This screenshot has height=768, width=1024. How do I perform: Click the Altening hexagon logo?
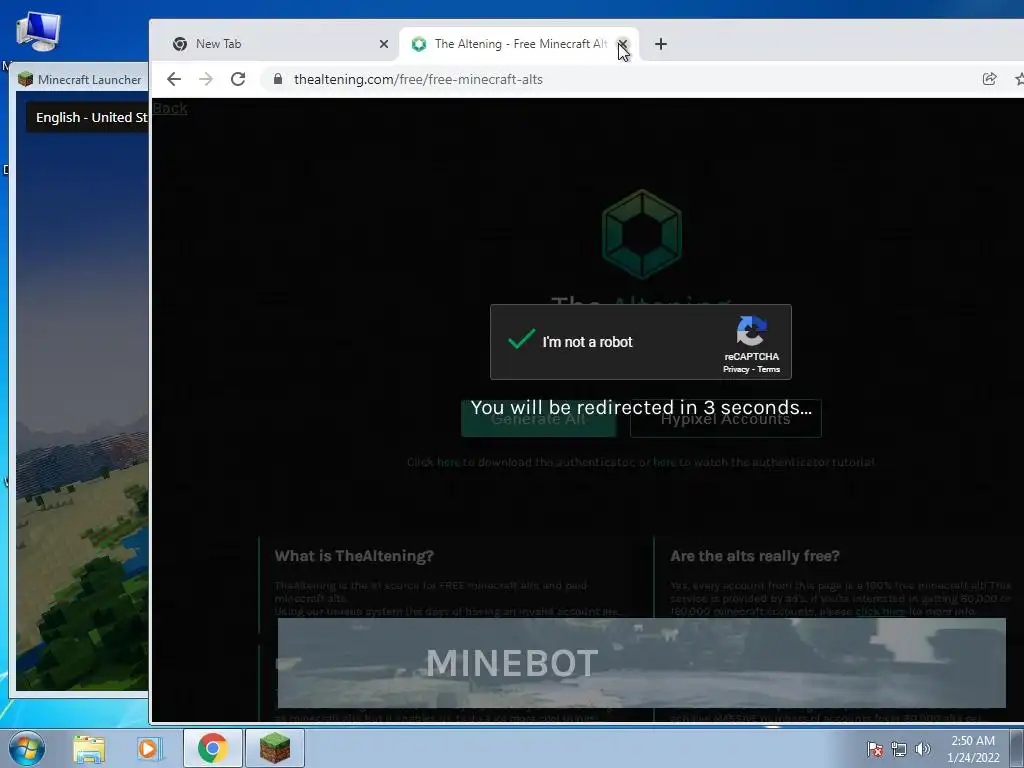[641, 234]
